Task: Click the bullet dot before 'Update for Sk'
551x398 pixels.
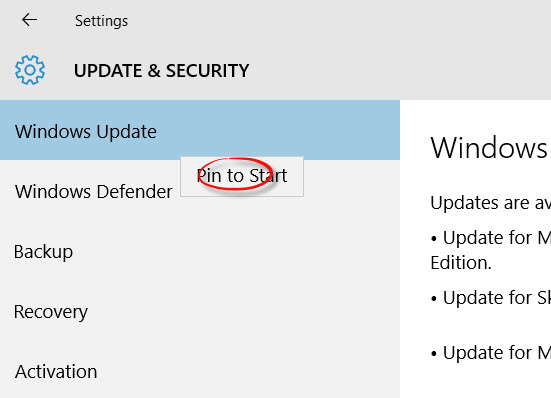Action: pos(434,299)
